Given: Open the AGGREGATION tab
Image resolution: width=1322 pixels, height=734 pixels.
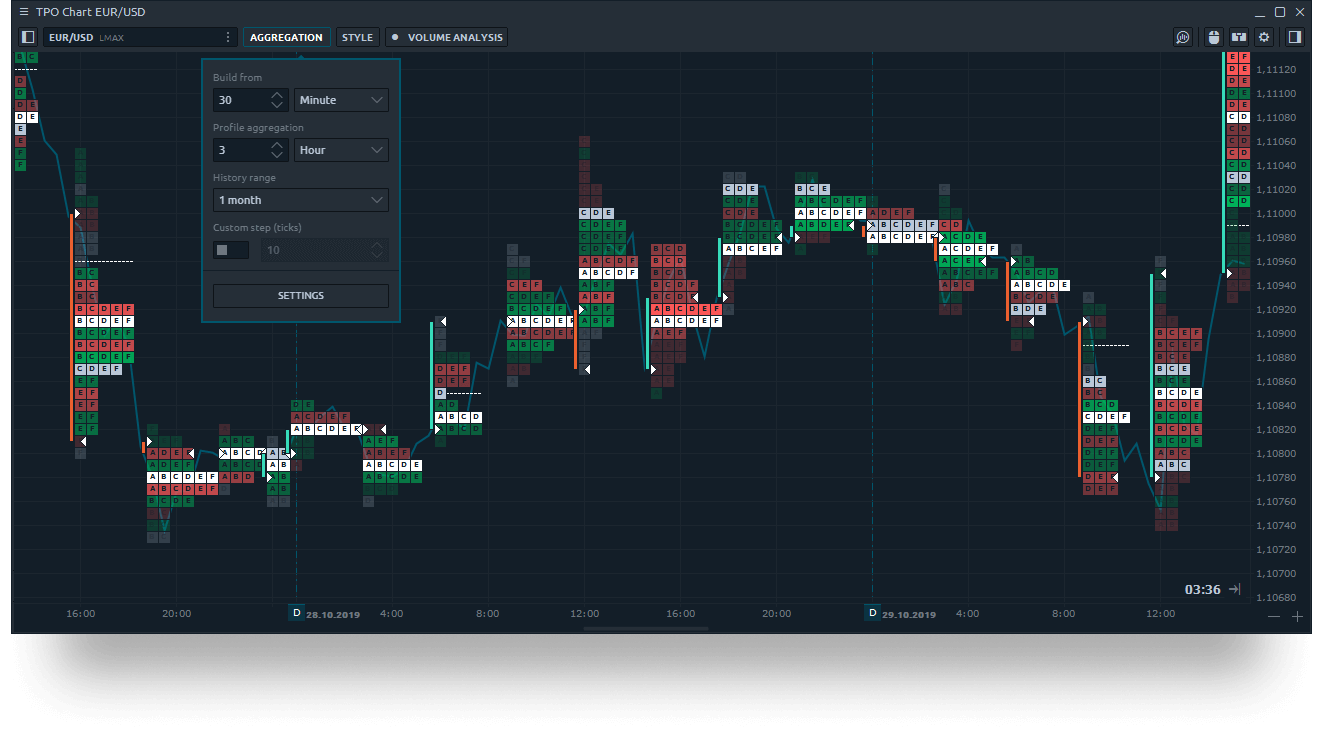Looking at the screenshot, I should pos(286,37).
